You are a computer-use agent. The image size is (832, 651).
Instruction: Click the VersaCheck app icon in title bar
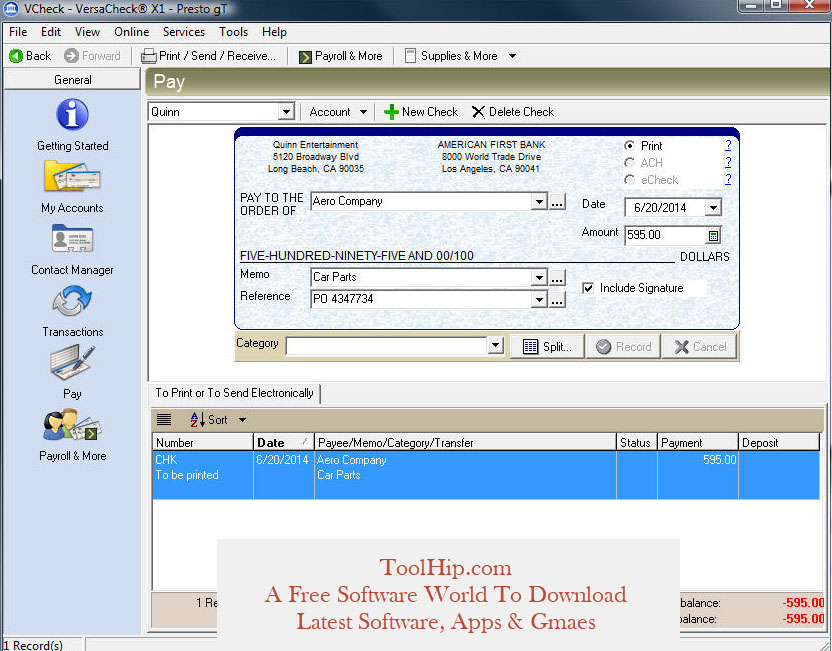(x=11, y=9)
